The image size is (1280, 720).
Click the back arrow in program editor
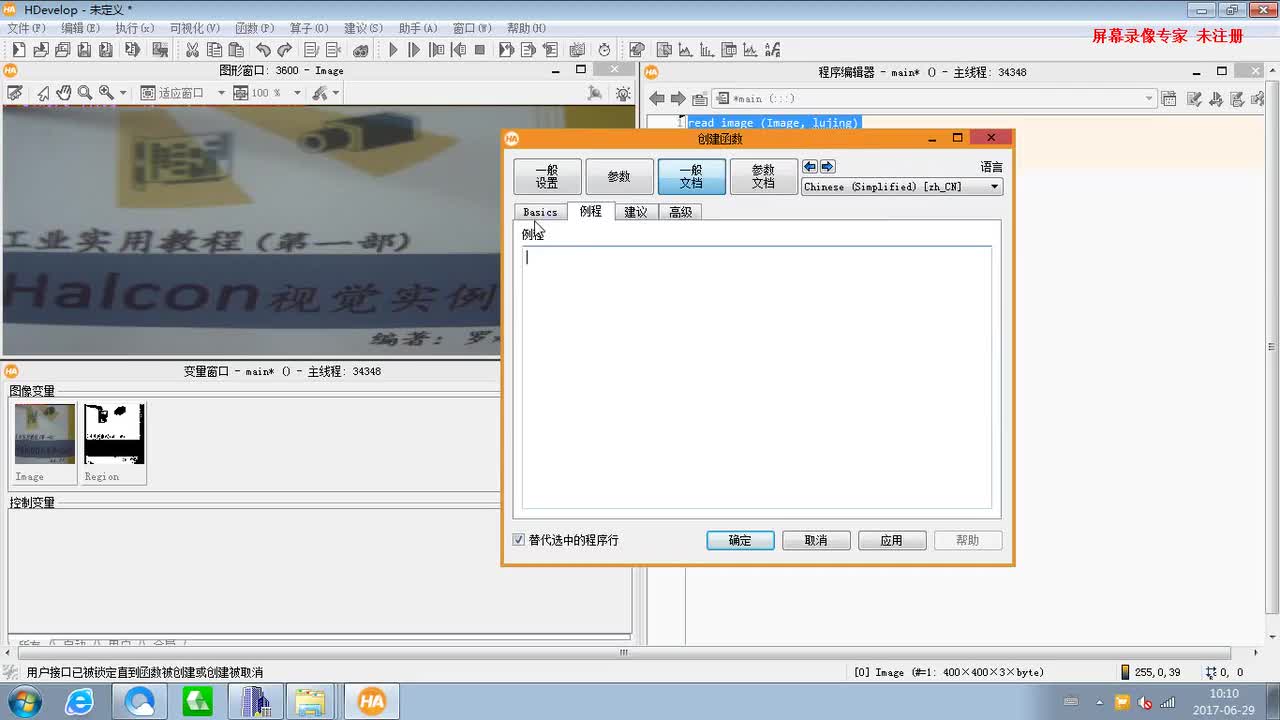[x=657, y=98]
